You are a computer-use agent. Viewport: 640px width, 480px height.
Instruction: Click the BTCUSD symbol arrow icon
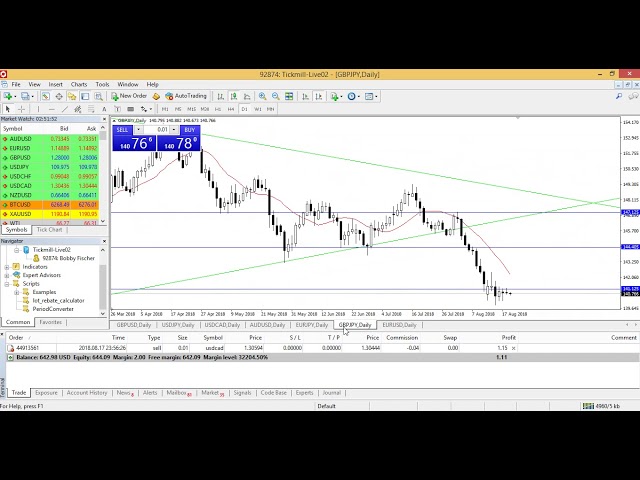[x=6, y=205]
